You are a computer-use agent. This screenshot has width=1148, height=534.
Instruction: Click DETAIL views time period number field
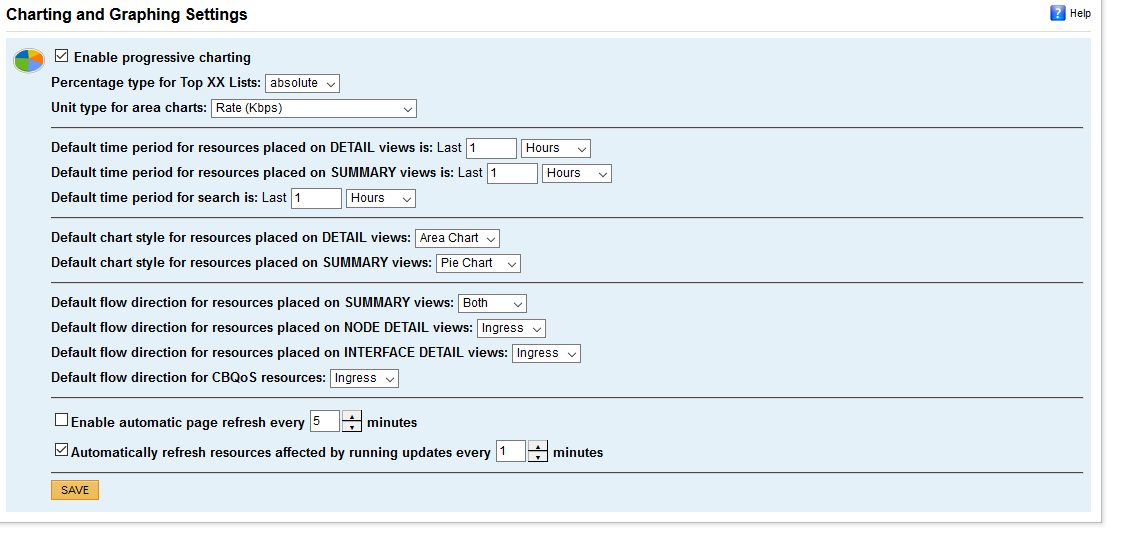pyautogui.click(x=491, y=148)
